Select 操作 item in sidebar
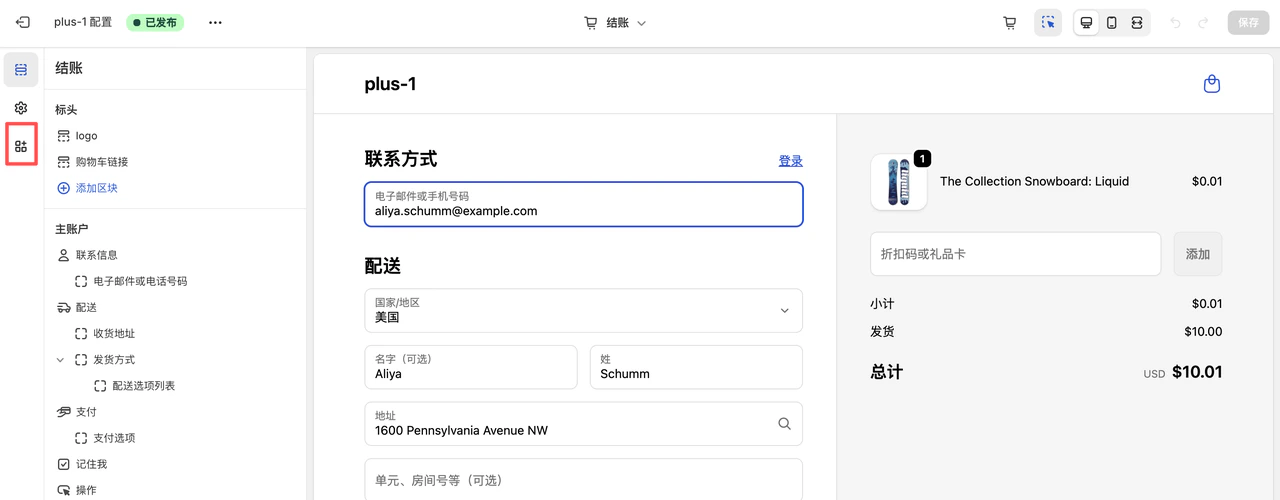This screenshot has width=1280, height=500. [x=86, y=490]
